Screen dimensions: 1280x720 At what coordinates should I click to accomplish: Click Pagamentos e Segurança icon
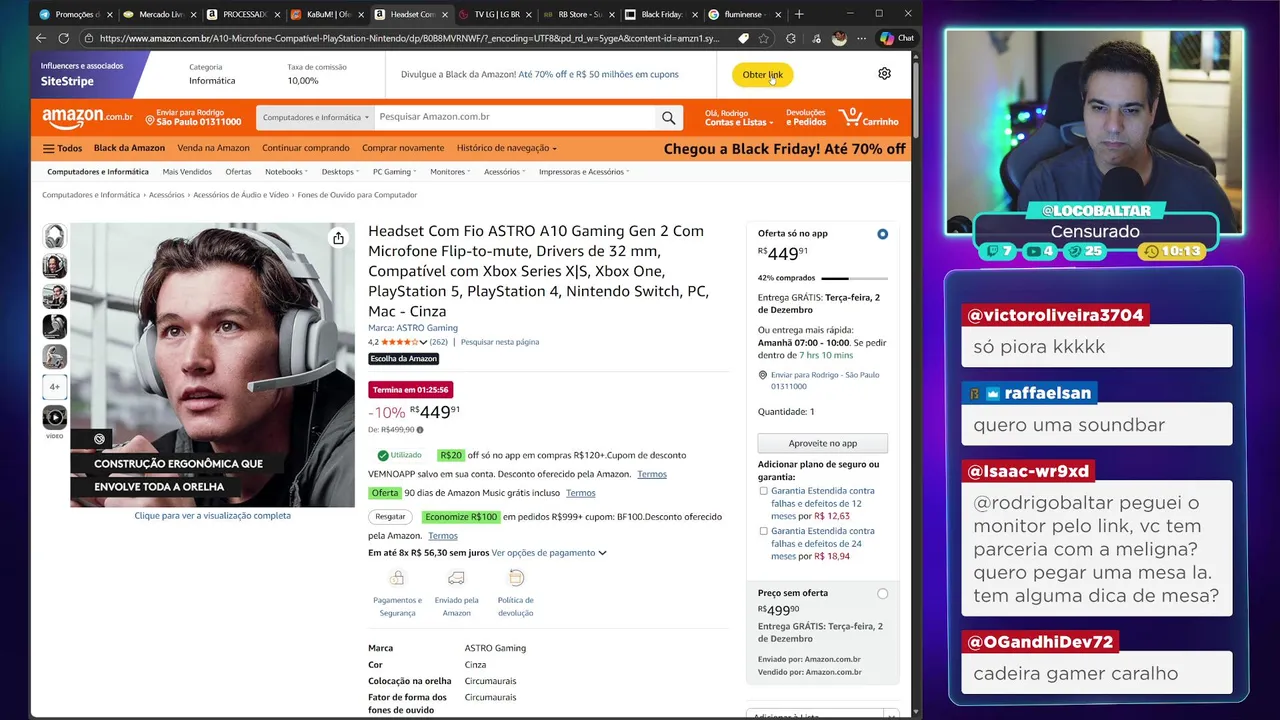point(397,578)
